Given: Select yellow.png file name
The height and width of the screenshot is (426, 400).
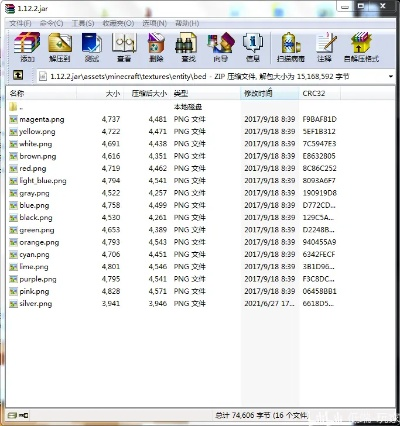Looking at the screenshot, I should [37, 132].
